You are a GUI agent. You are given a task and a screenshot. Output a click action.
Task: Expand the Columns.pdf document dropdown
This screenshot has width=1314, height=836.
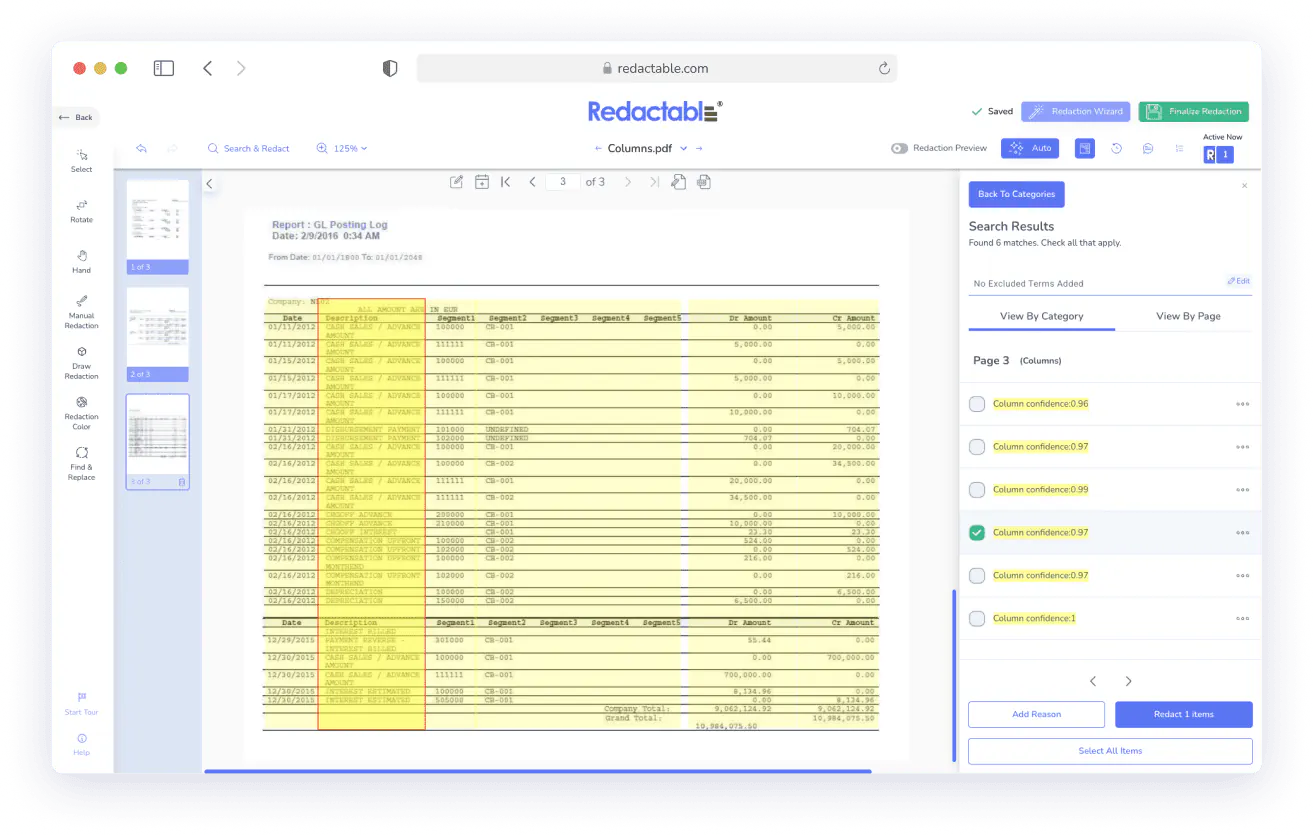(x=684, y=148)
